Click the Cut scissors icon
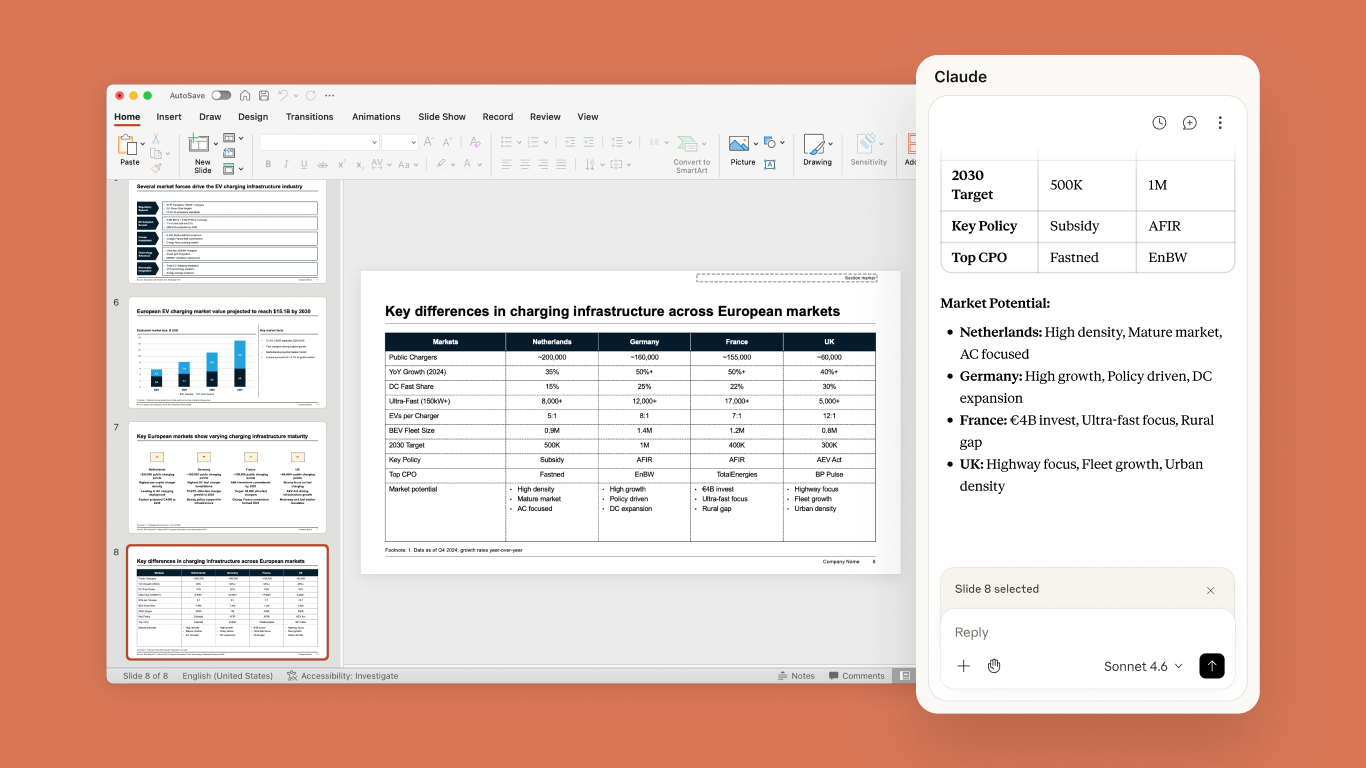Screen dimensions: 1366x768 156,139
